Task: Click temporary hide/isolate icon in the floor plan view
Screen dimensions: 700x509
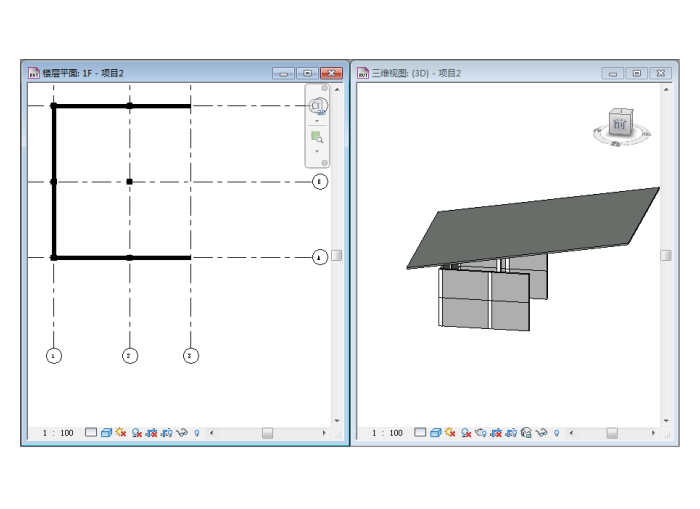Action: (182, 433)
